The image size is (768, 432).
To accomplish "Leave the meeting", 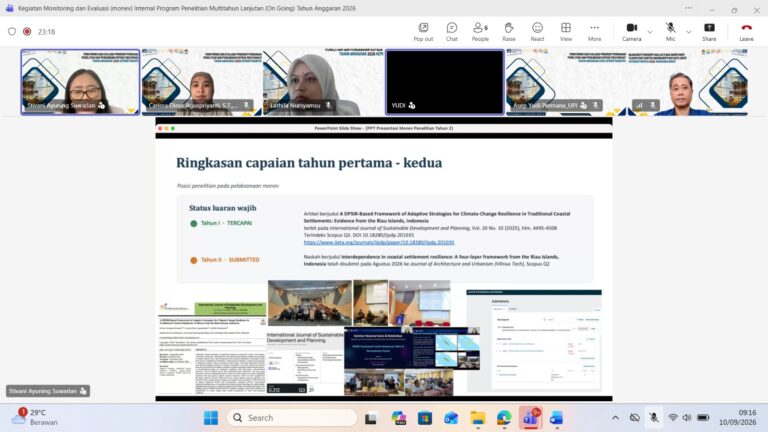I will [746, 32].
